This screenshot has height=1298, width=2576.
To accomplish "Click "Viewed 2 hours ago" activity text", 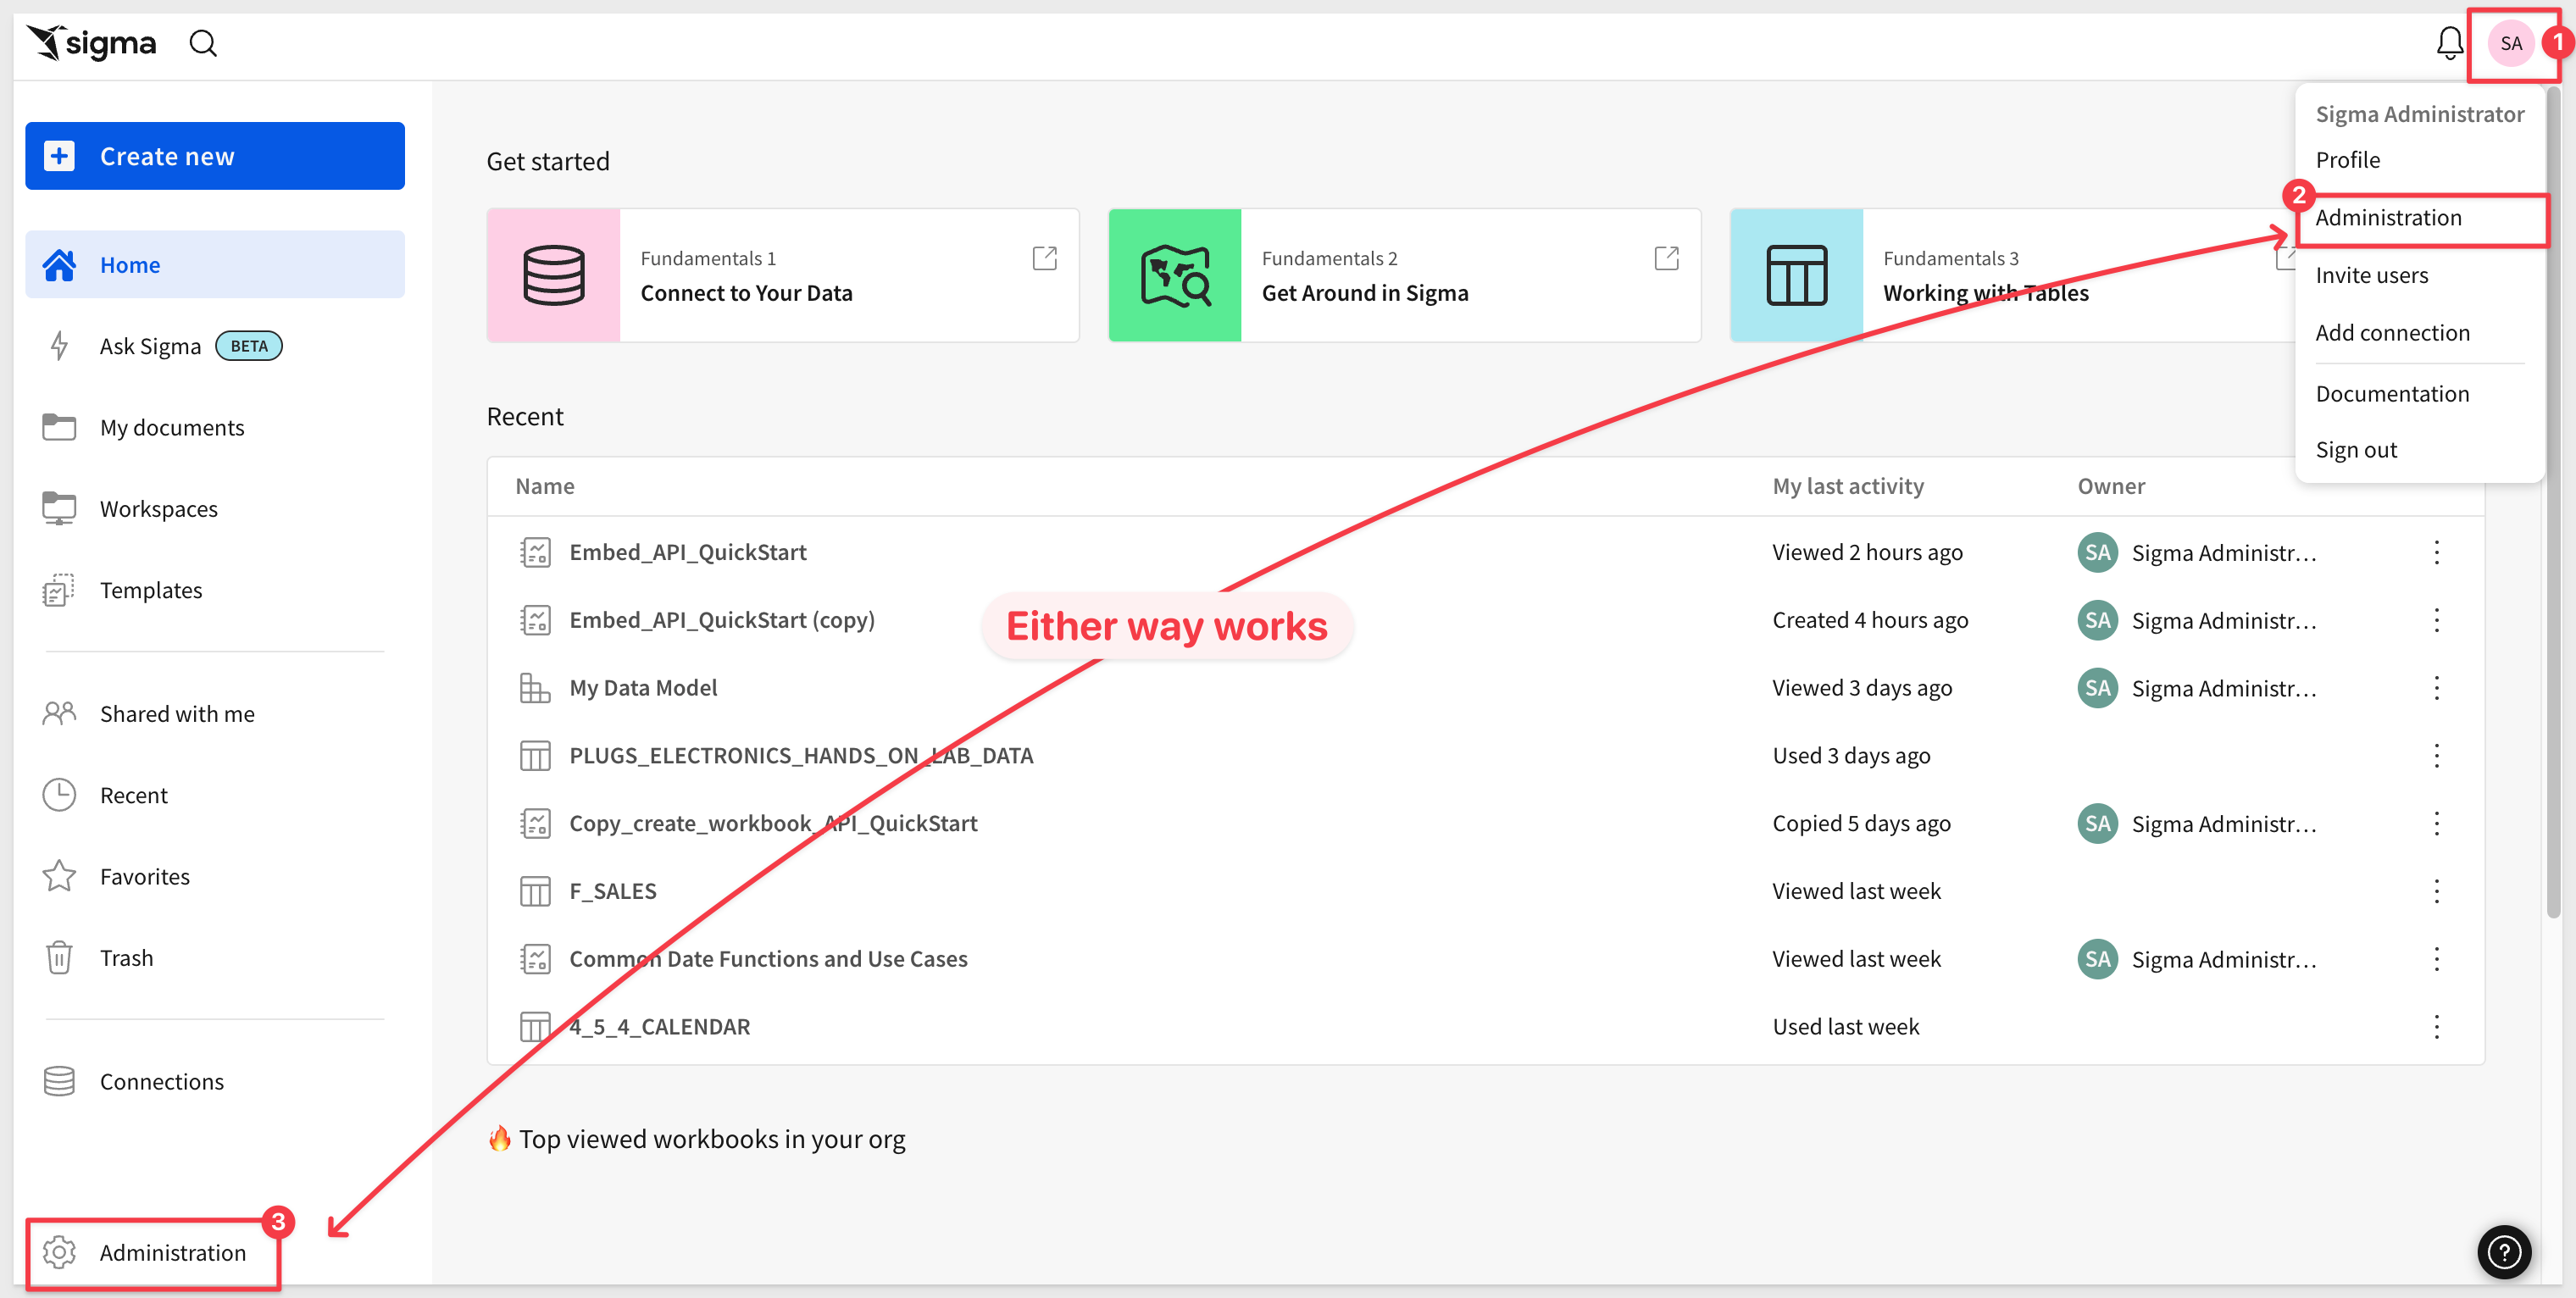I will 1867,552.
